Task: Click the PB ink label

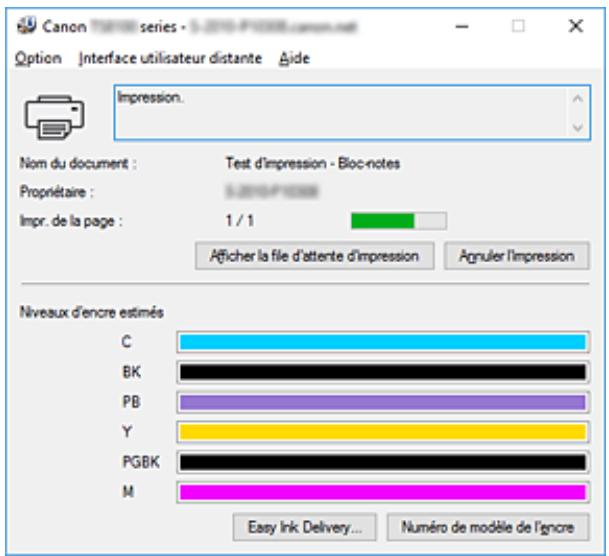Action: click(x=131, y=402)
